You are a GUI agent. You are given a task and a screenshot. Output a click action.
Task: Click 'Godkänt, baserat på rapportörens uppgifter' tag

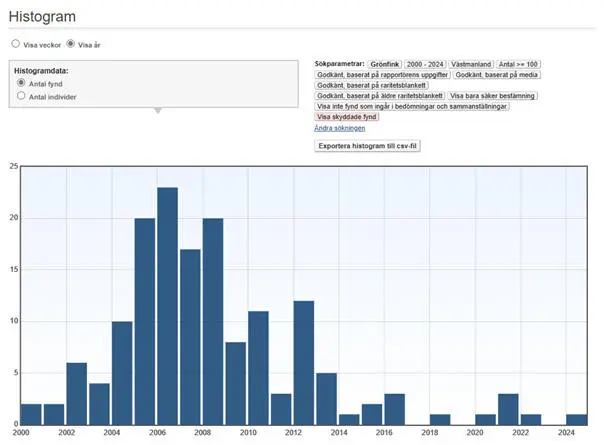pyautogui.click(x=382, y=74)
